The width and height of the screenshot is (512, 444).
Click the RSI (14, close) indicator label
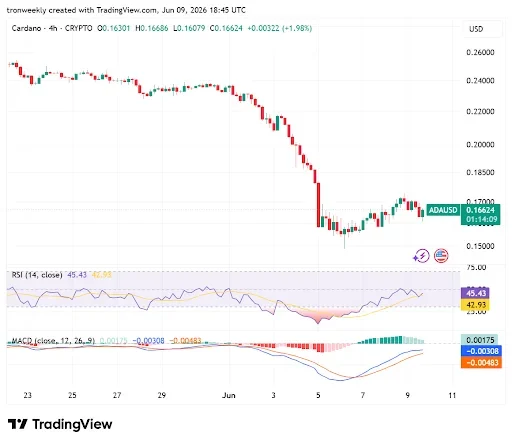(x=37, y=275)
